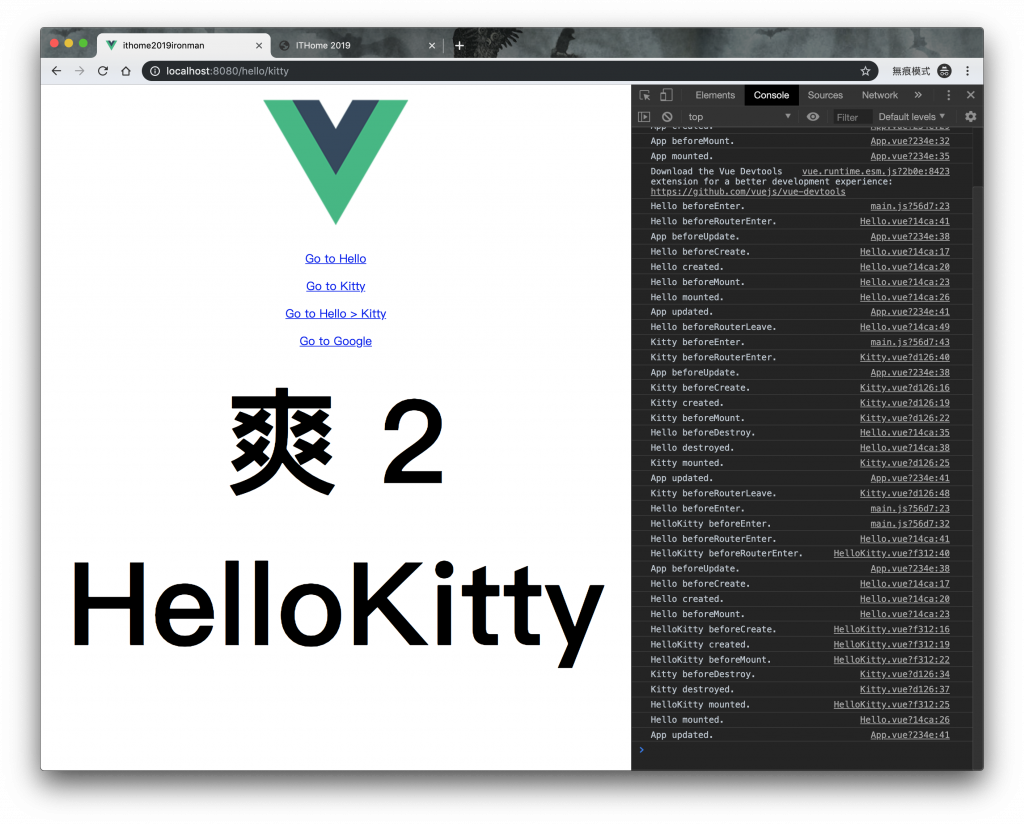Open main.js:43 source link
This screenshot has width=1024, height=824.
(x=910, y=342)
